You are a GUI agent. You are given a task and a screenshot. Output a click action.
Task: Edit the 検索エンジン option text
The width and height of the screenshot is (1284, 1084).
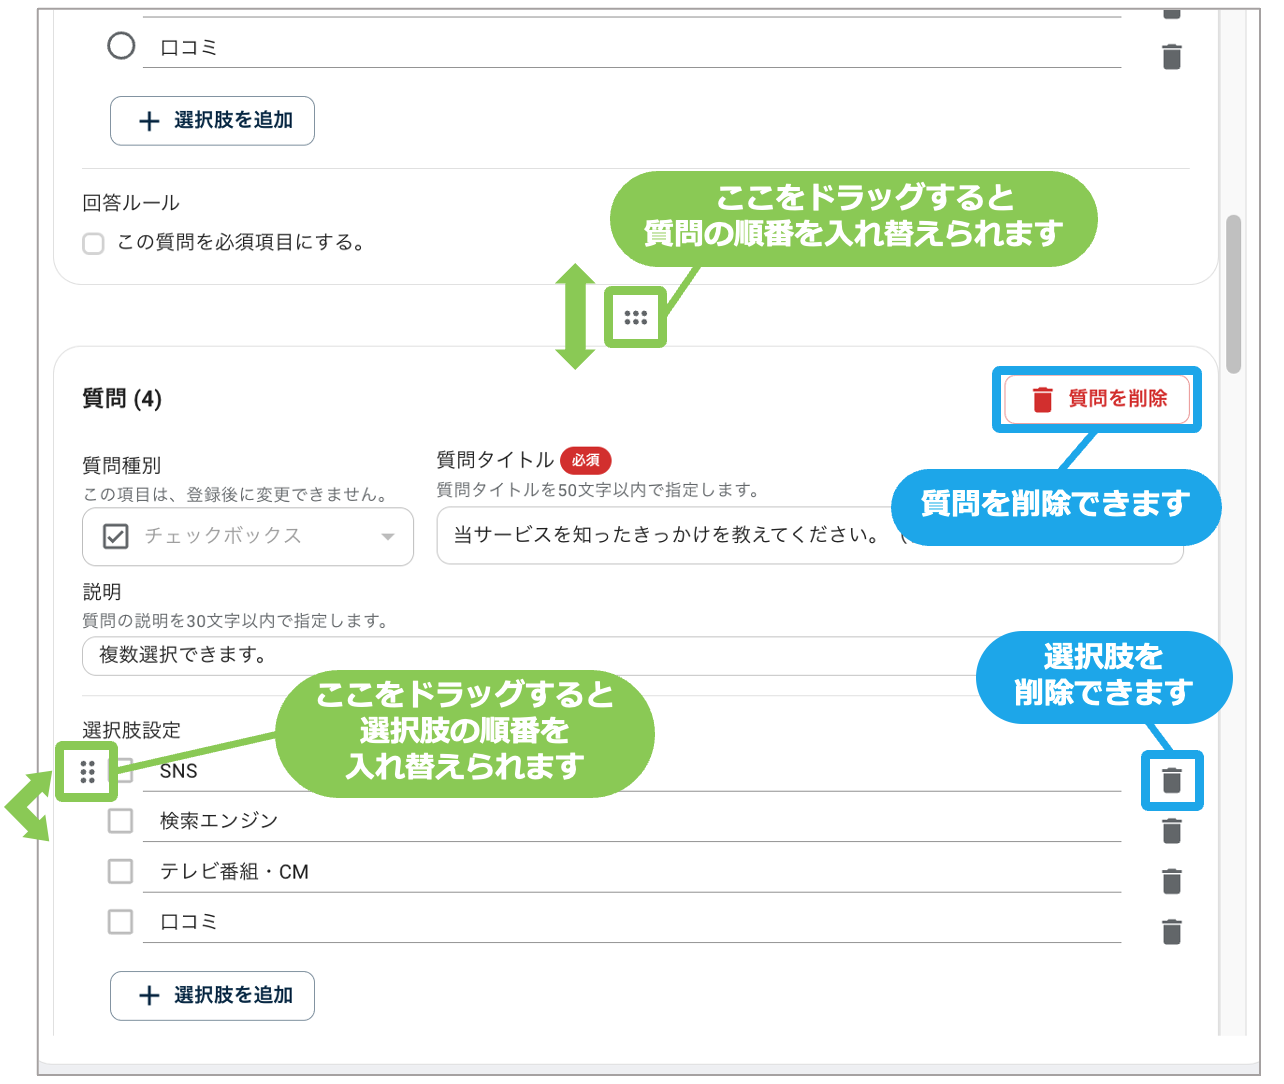point(632,821)
